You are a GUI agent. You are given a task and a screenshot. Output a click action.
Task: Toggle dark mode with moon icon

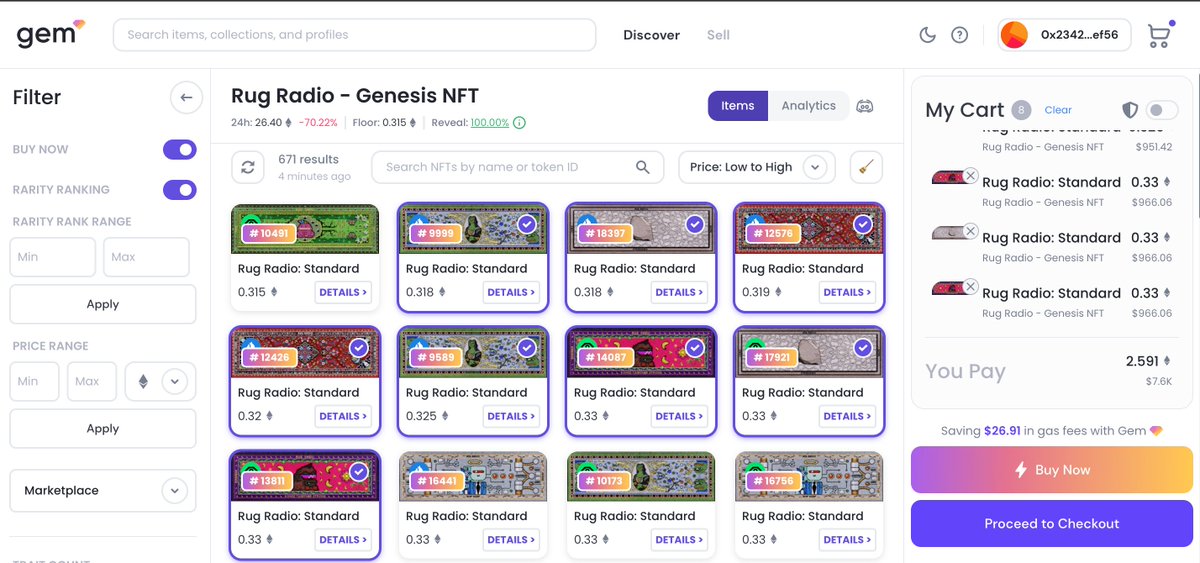tap(928, 35)
